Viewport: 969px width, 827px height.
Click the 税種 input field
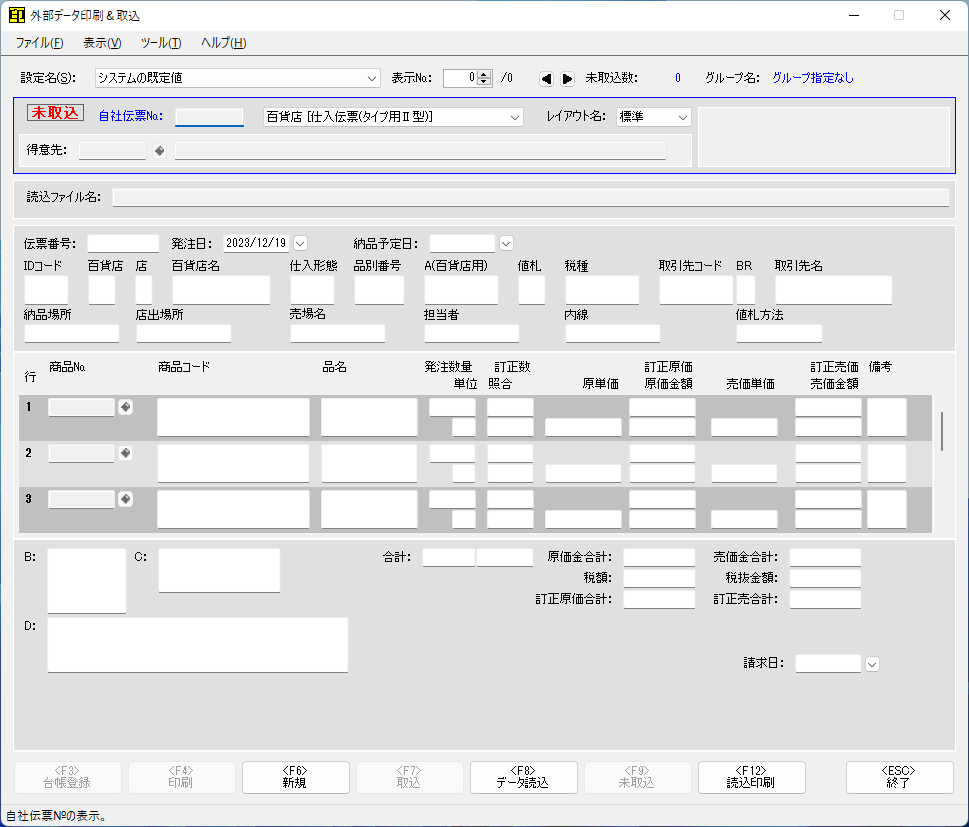(x=602, y=290)
